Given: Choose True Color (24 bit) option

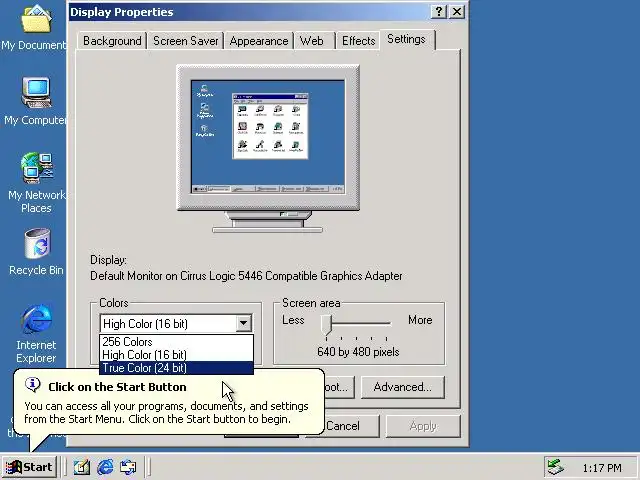Looking at the screenshot, I should tap(176, 368).
